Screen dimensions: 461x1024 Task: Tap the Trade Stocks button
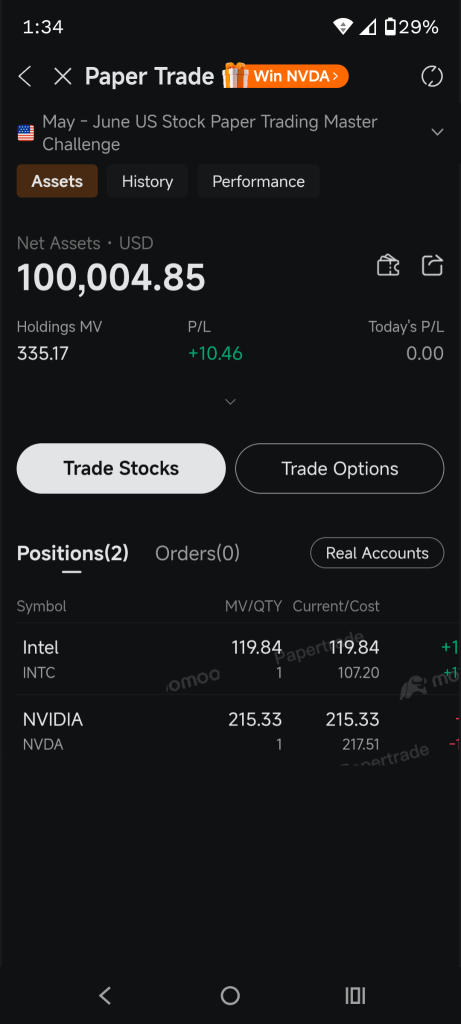coord(121,468)
